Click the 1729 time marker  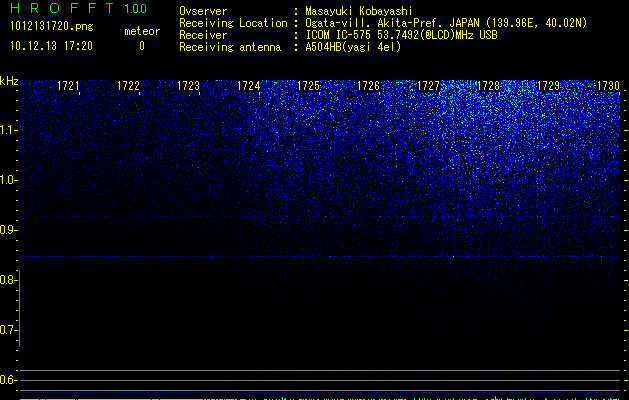[x=548, y=86]
